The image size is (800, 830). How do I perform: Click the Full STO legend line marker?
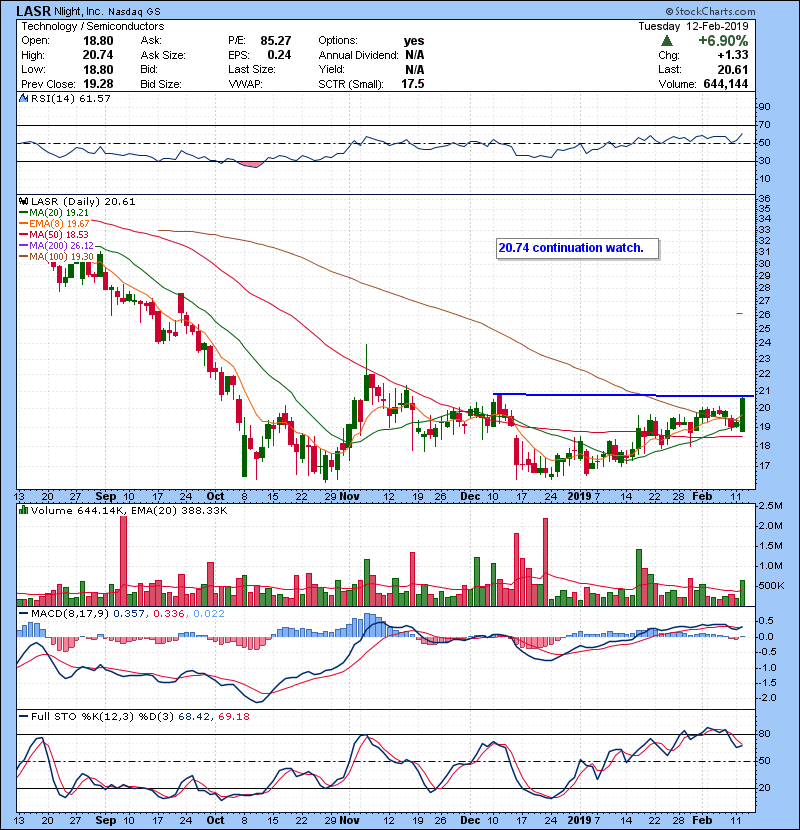click(x=23, y=716)
